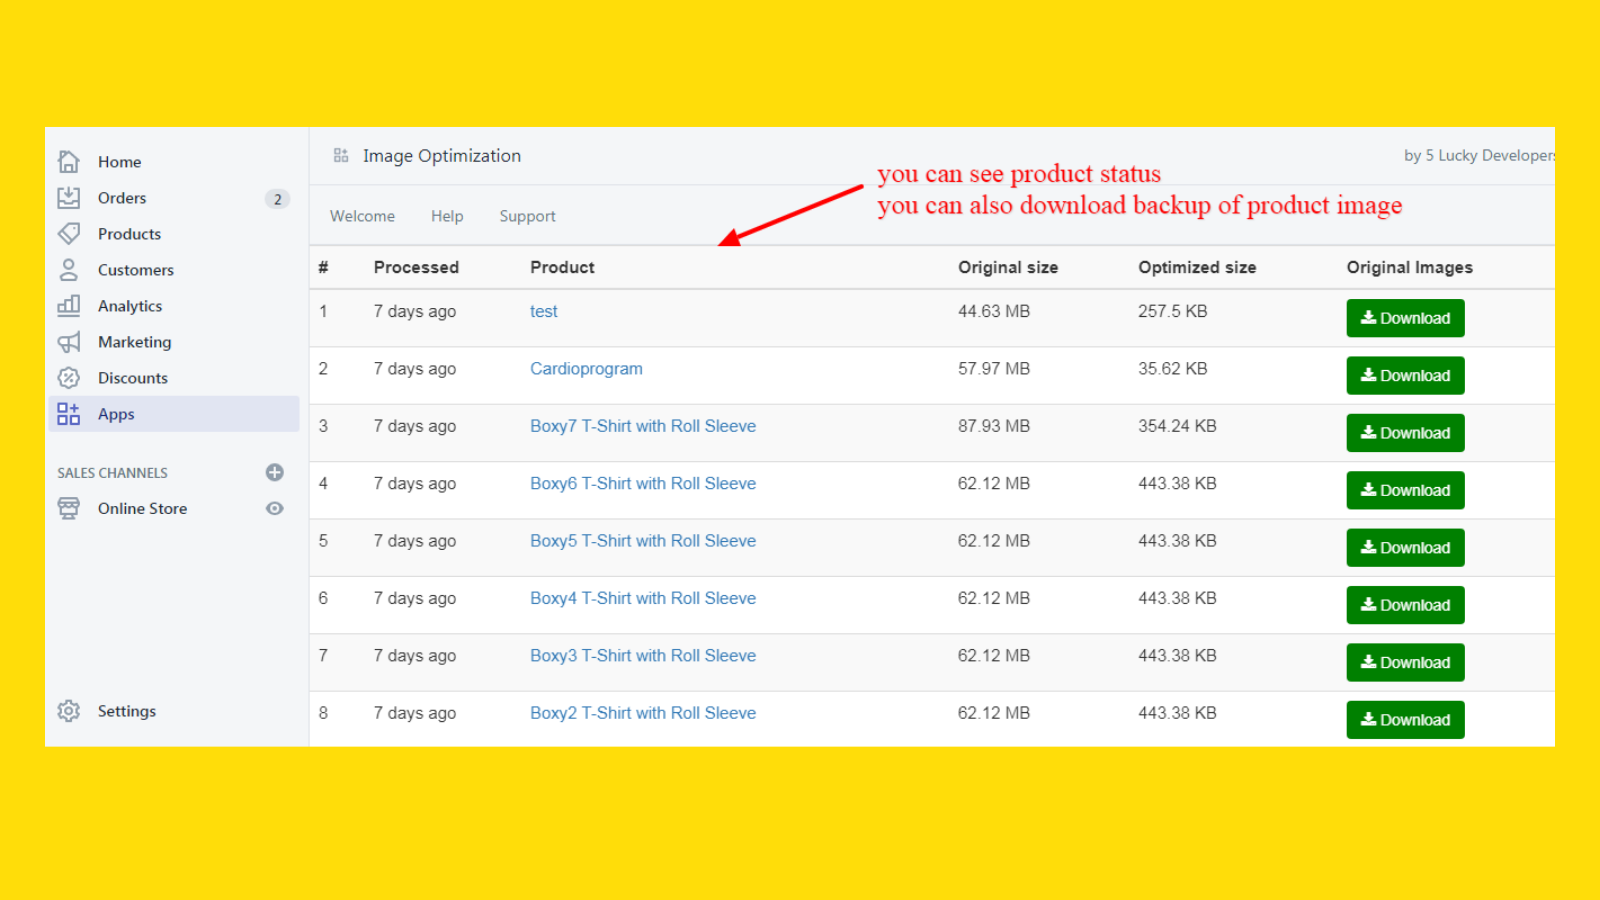Select the Help menu item
Image resolution: width=1600 pixels, height=900 pixels.
[447, 215]
